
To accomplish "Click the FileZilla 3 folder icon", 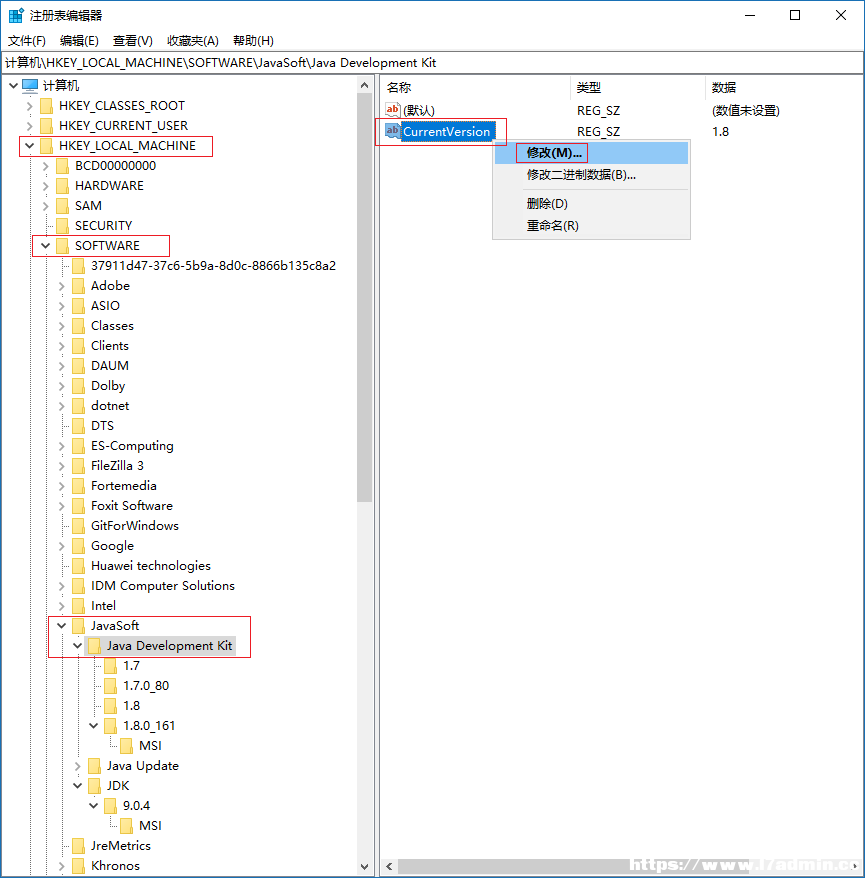I will pos(79,466).
